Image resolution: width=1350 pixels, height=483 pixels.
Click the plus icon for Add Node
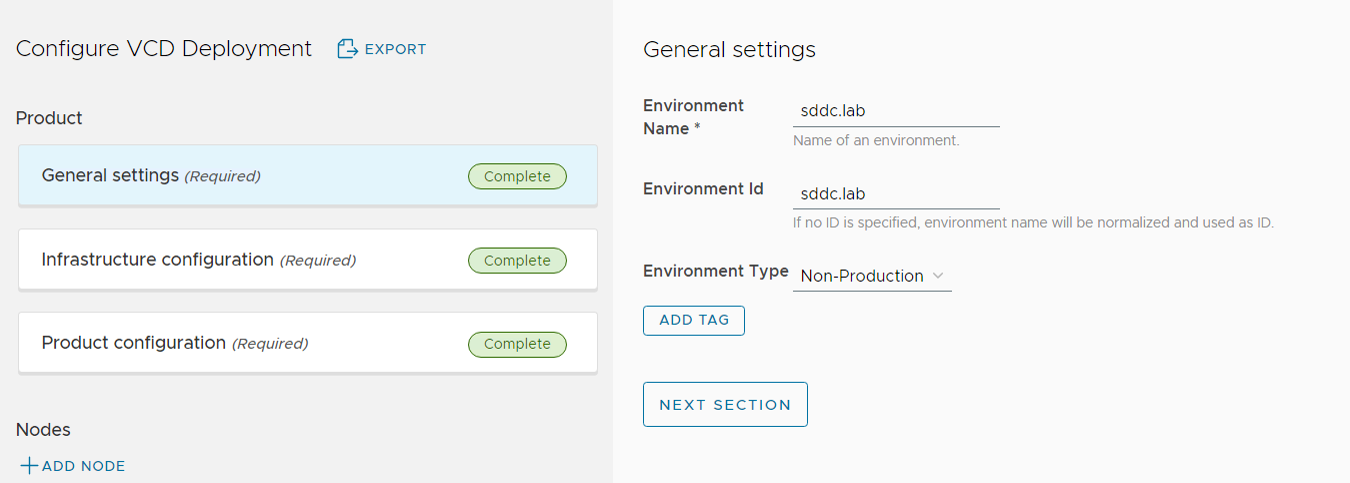pyautogui.click(x=29, y=466)
